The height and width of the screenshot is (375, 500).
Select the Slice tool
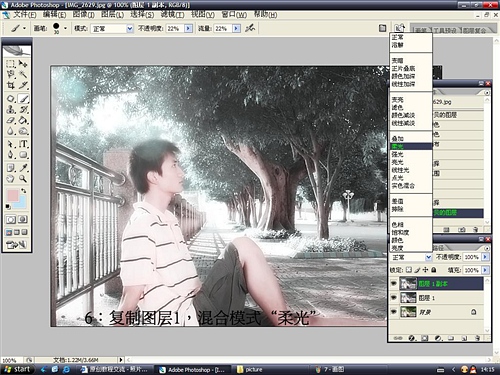click(23, 85)
